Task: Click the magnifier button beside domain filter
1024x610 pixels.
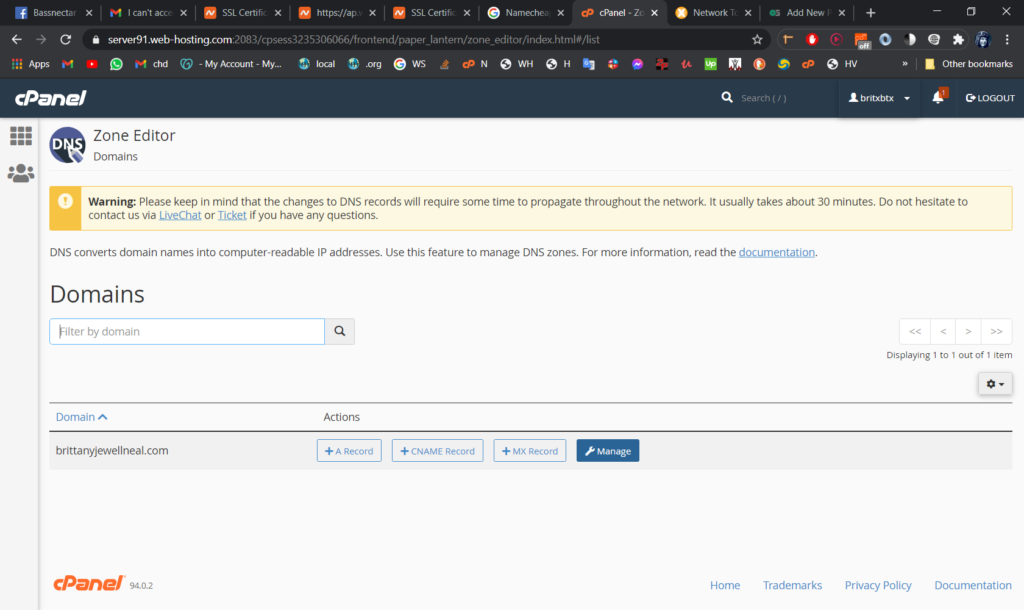Action: click(340, 331)
